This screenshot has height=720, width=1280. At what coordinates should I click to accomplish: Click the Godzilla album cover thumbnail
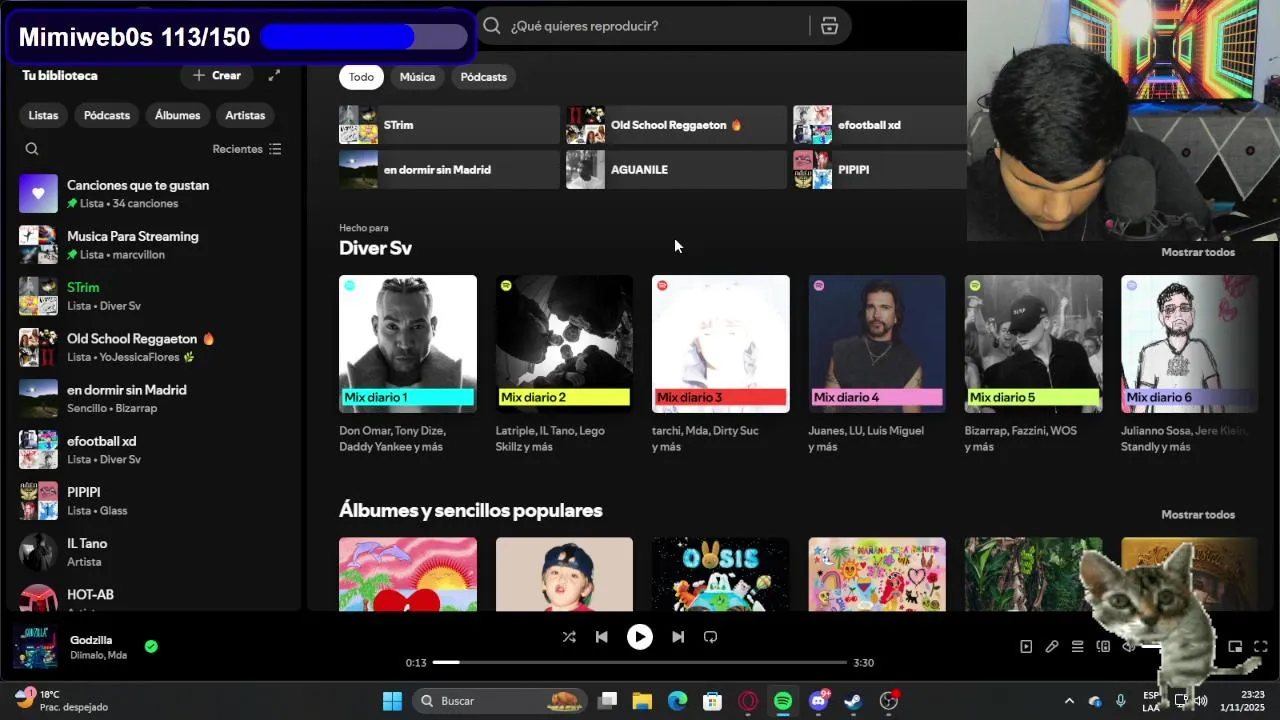point(35,647)
